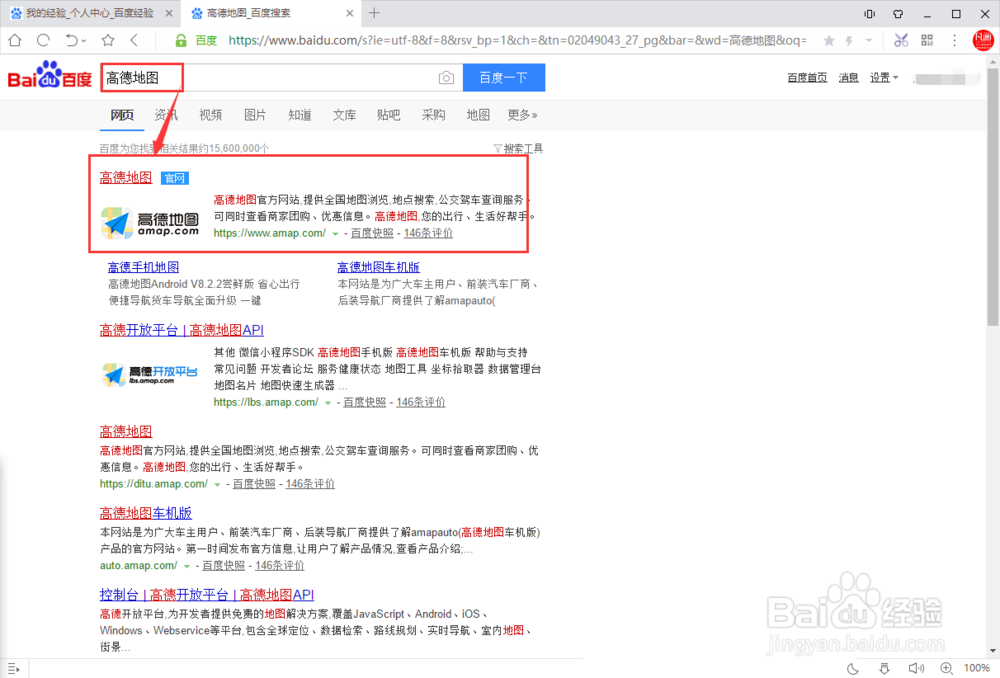Select the 文库 search tab
The image size is (1000, 678).
(344, 115)
